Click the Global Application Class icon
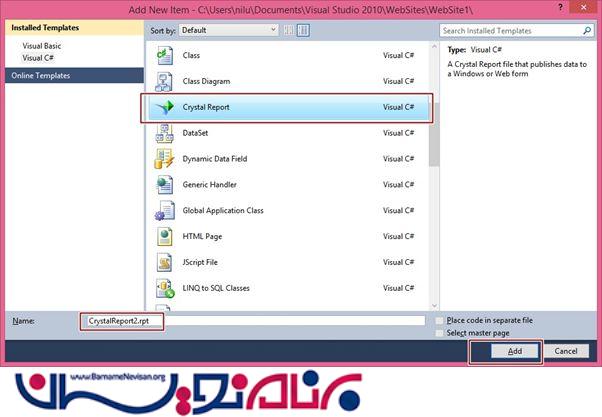 click(165, 210)
